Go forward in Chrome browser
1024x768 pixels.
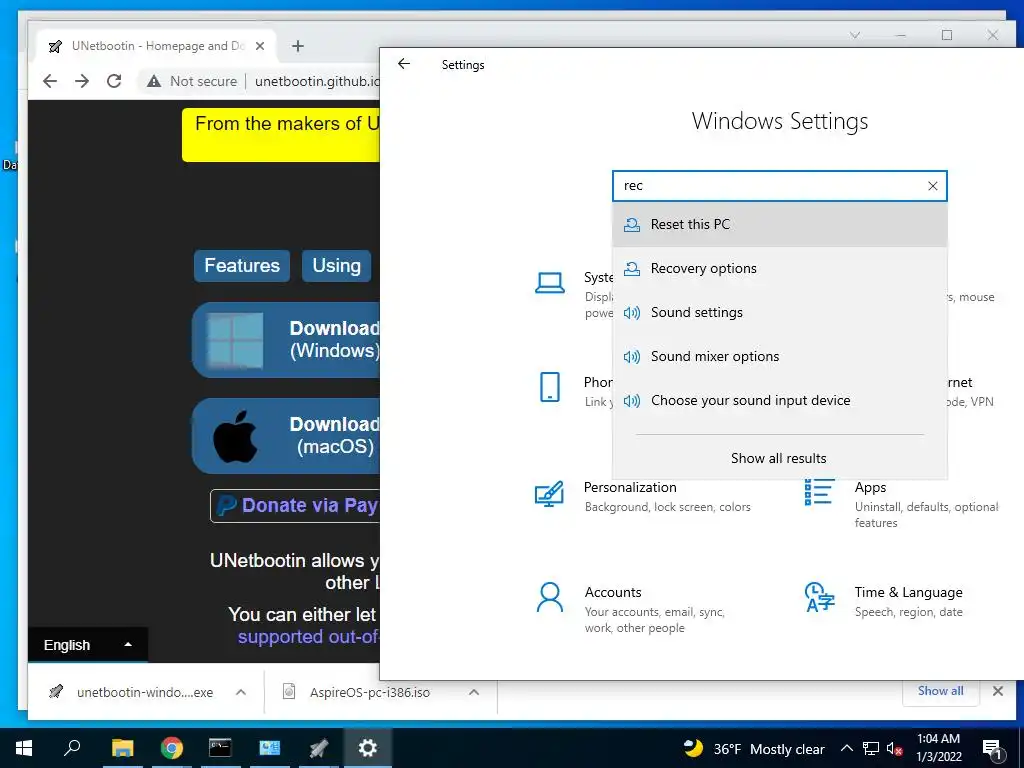tap(82, 81)
